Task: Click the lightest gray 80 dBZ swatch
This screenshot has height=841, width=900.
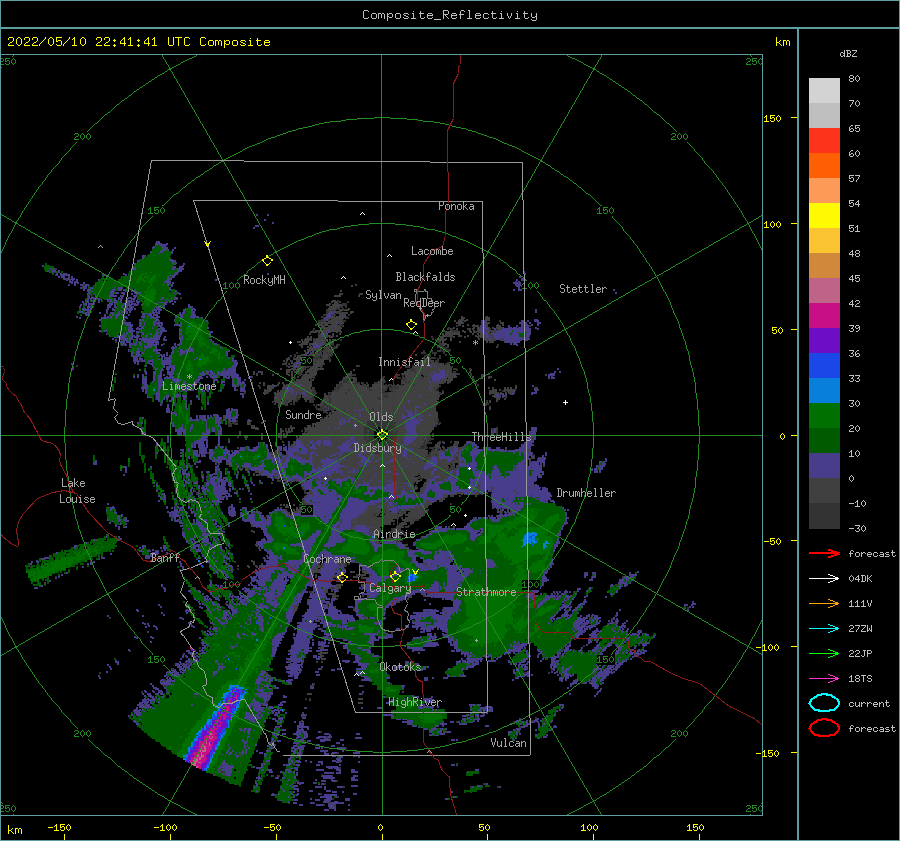Action: pos(824,90)
